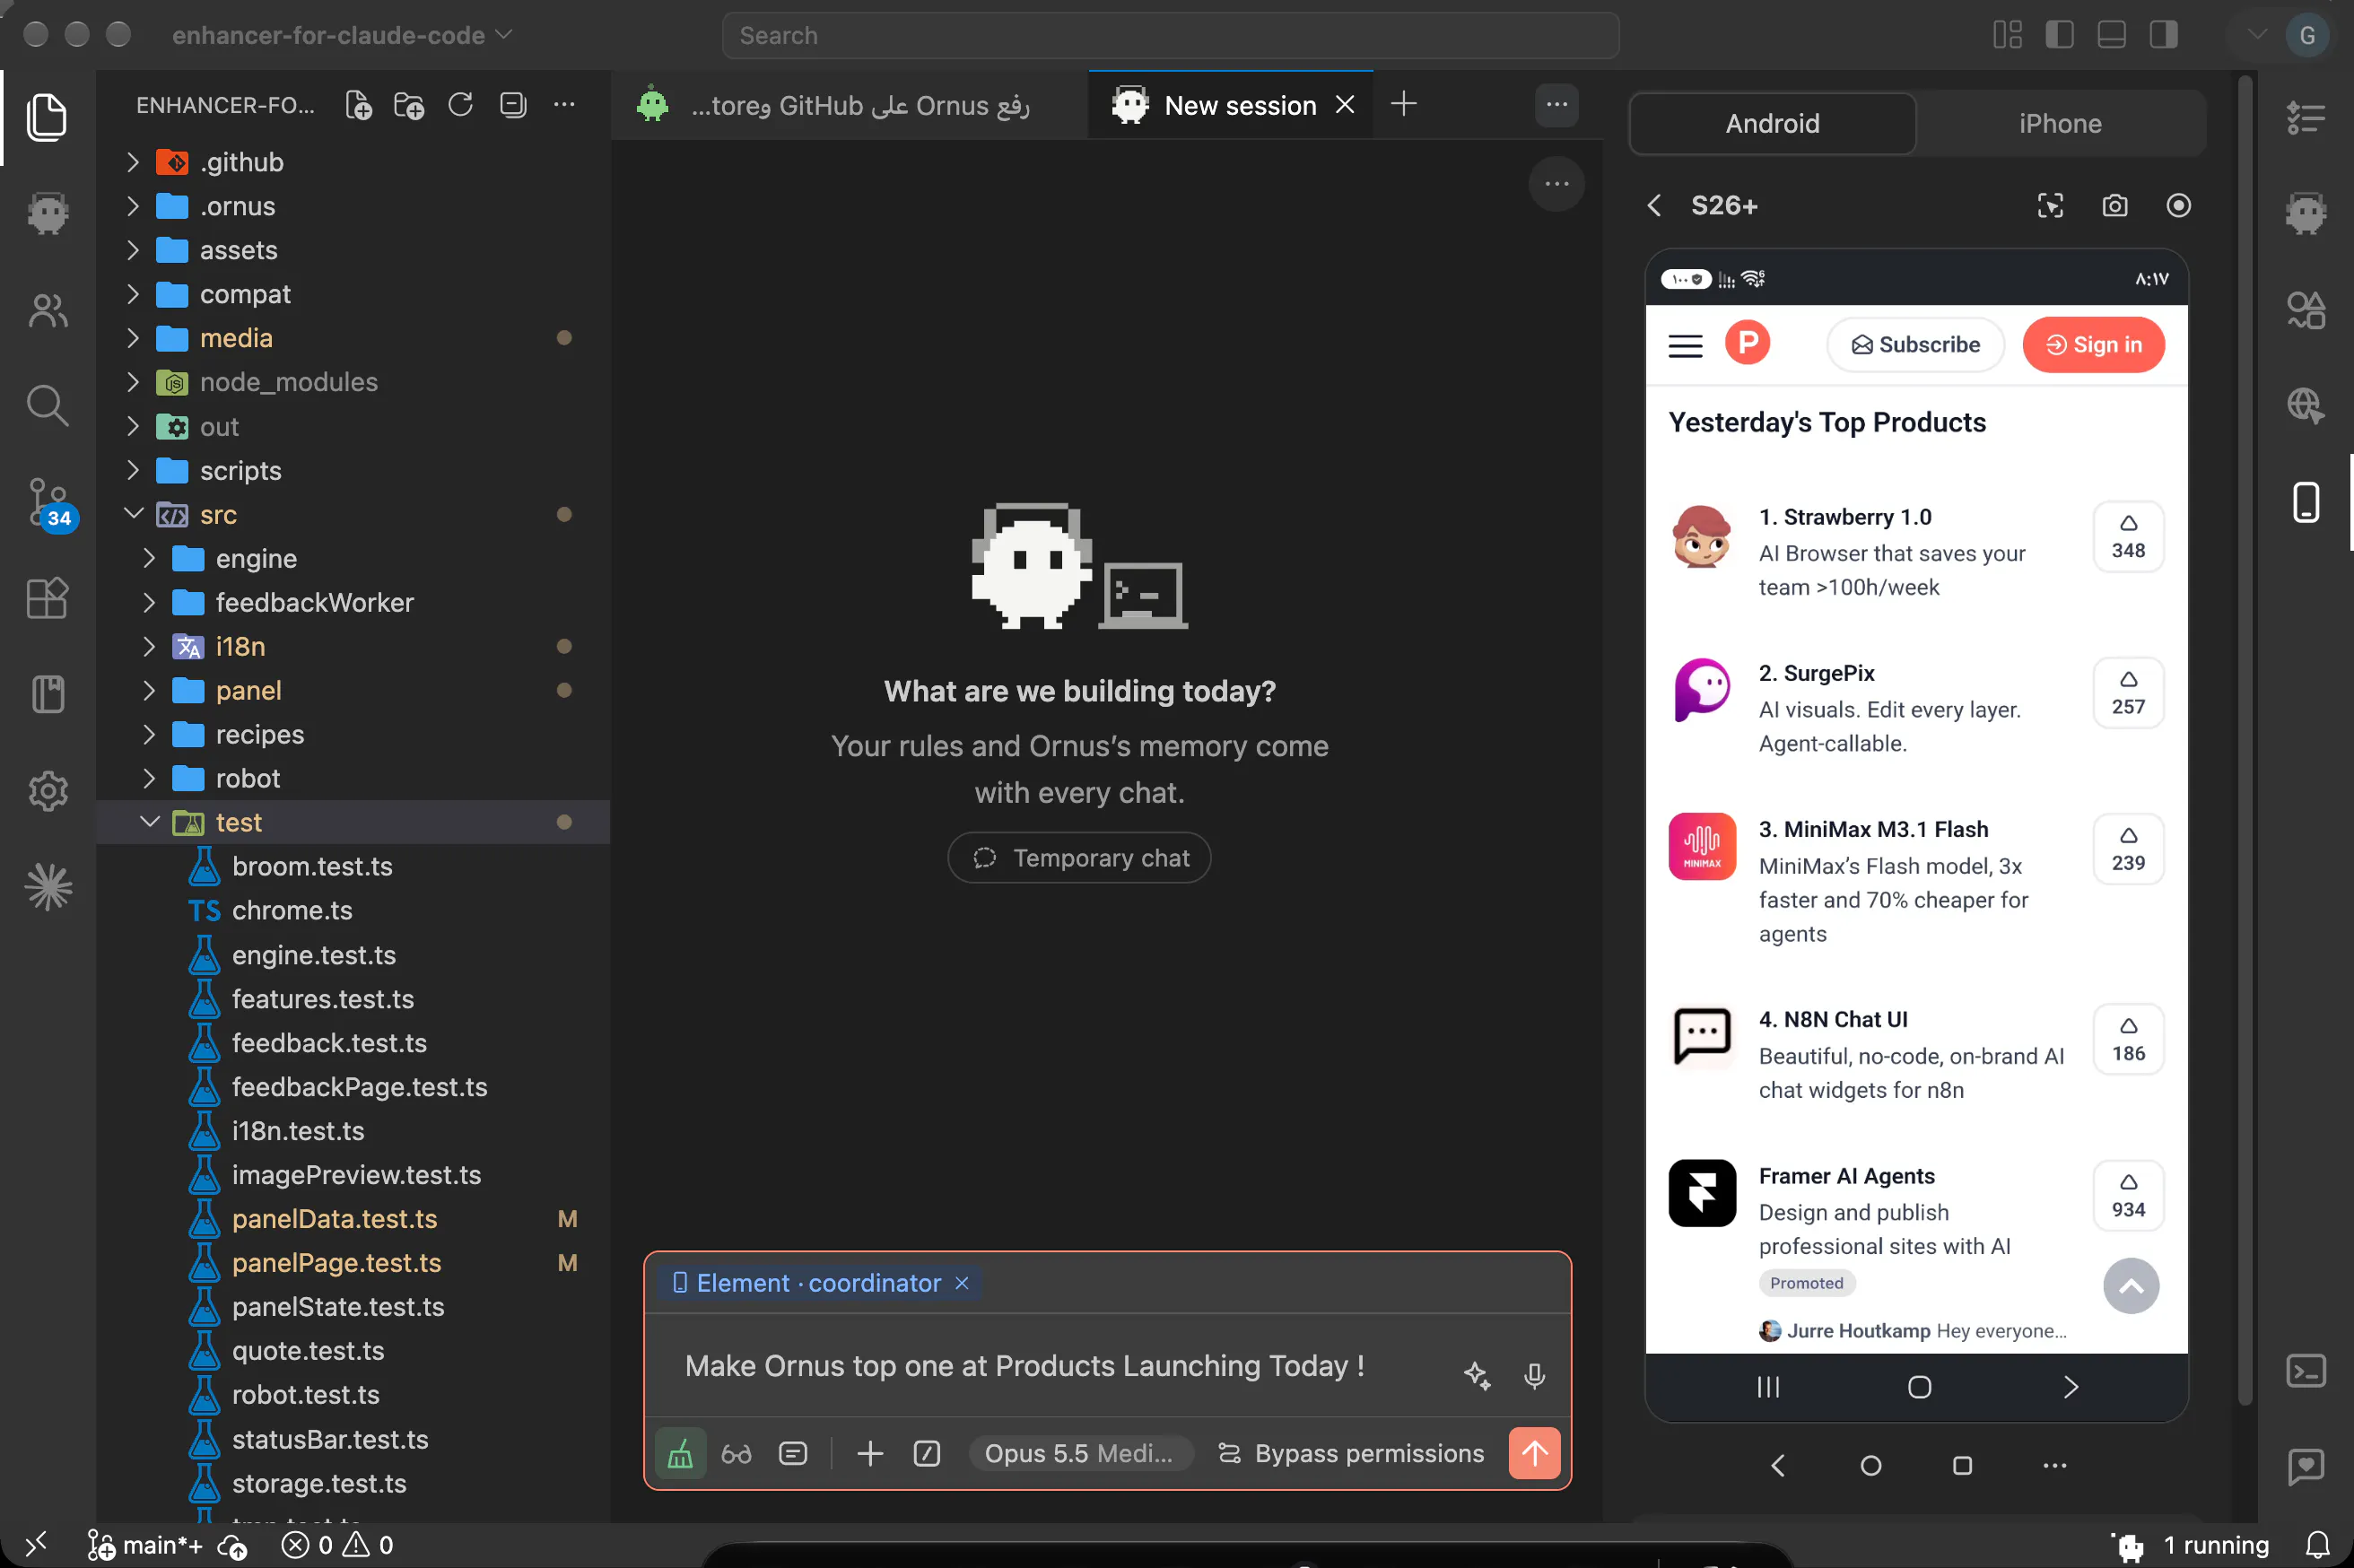Refresh the explorer file tree

[x=460, y=105]
